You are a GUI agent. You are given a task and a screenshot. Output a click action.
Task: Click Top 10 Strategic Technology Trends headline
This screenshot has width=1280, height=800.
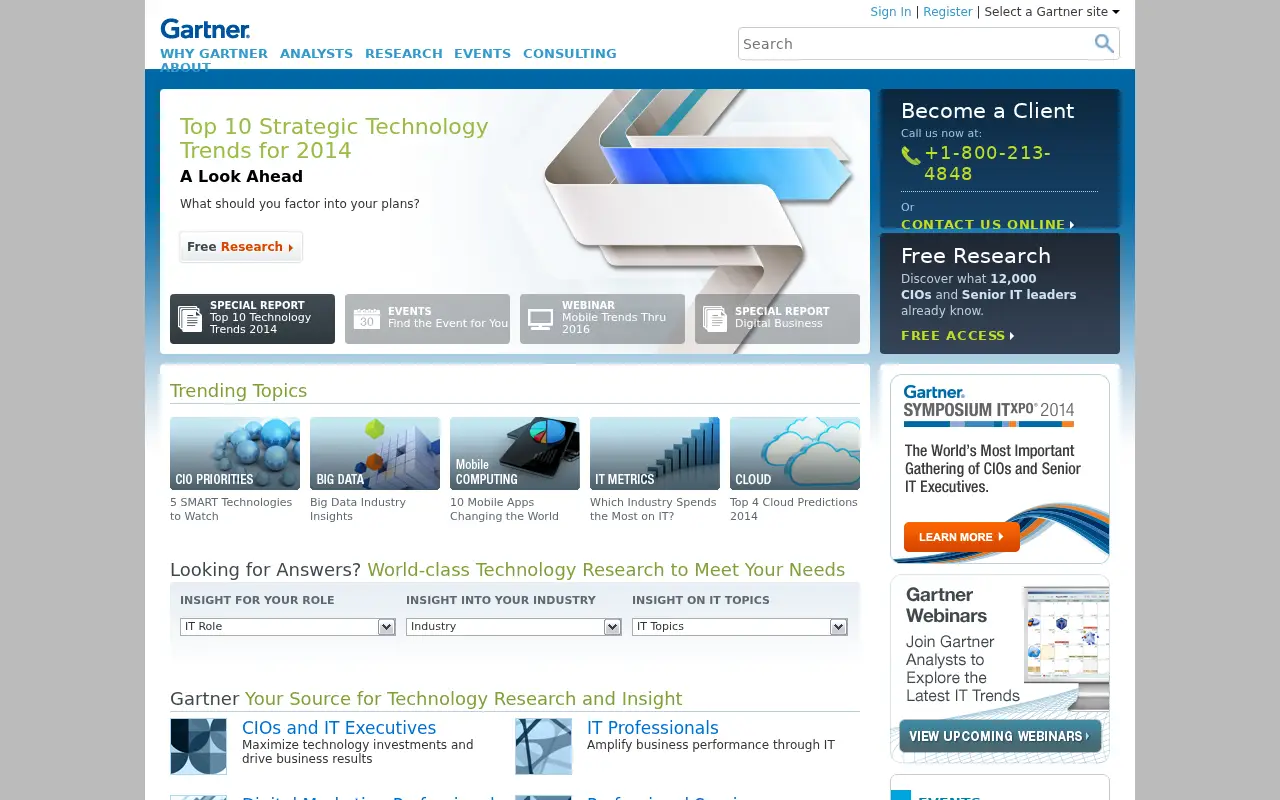click(334, 138)
